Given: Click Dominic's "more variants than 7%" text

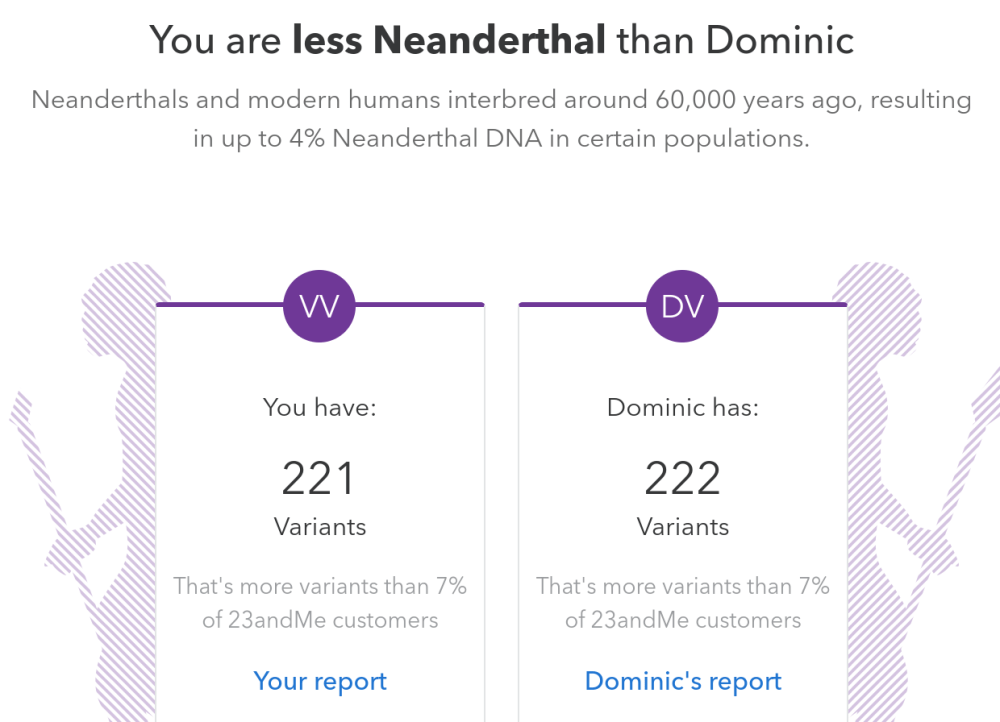Looking at the screenshot, I should tap(683, 603).
